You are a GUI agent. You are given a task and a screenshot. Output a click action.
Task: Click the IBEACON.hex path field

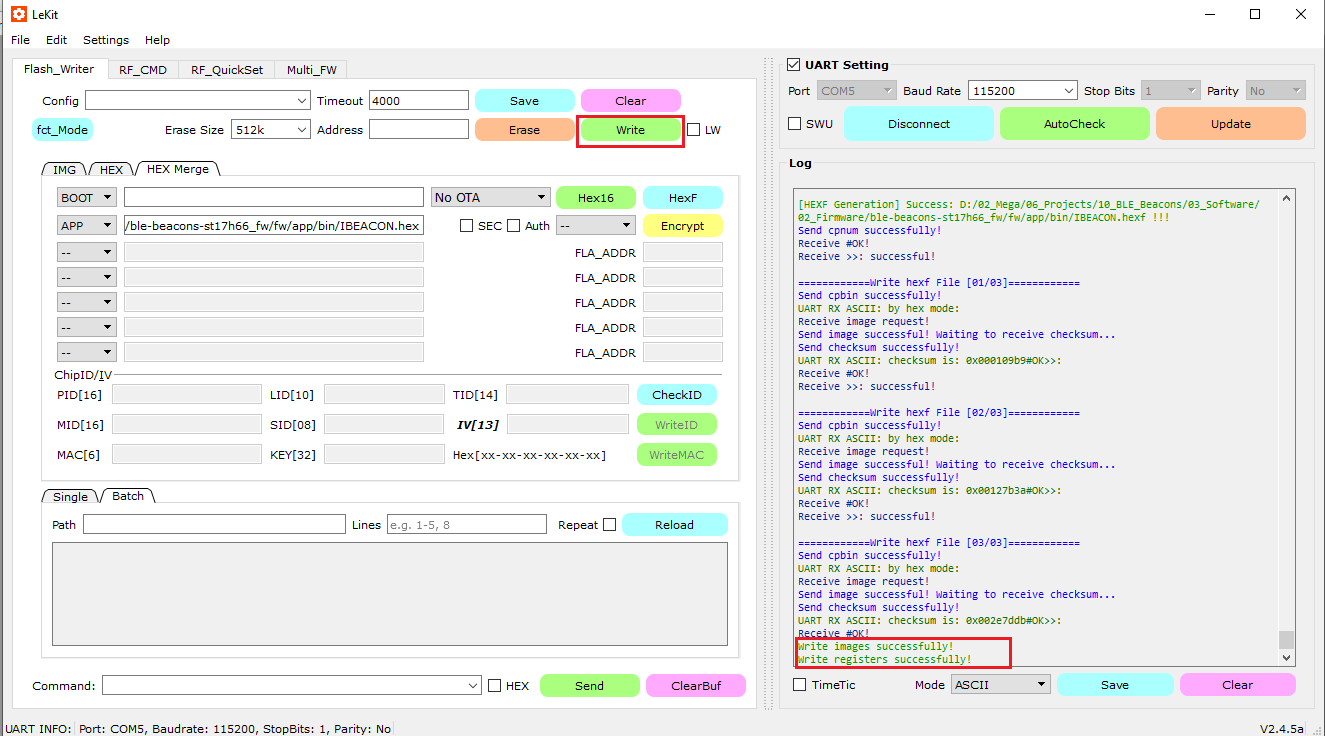pyautogui.click(x=274, y=226)
